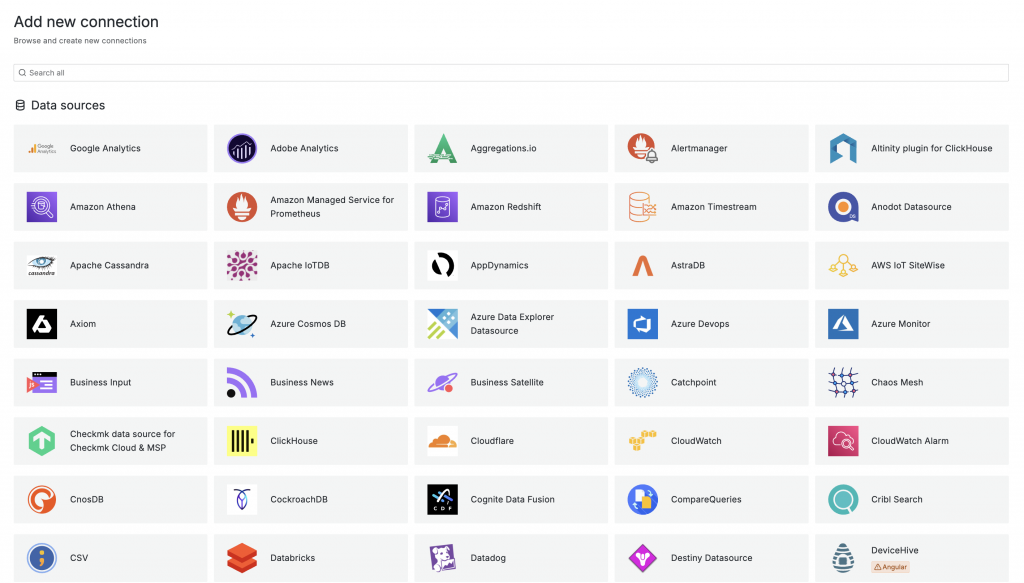Click the Apache IoTDB icon
The image size is (1024, 583).
tap(242, 265)
